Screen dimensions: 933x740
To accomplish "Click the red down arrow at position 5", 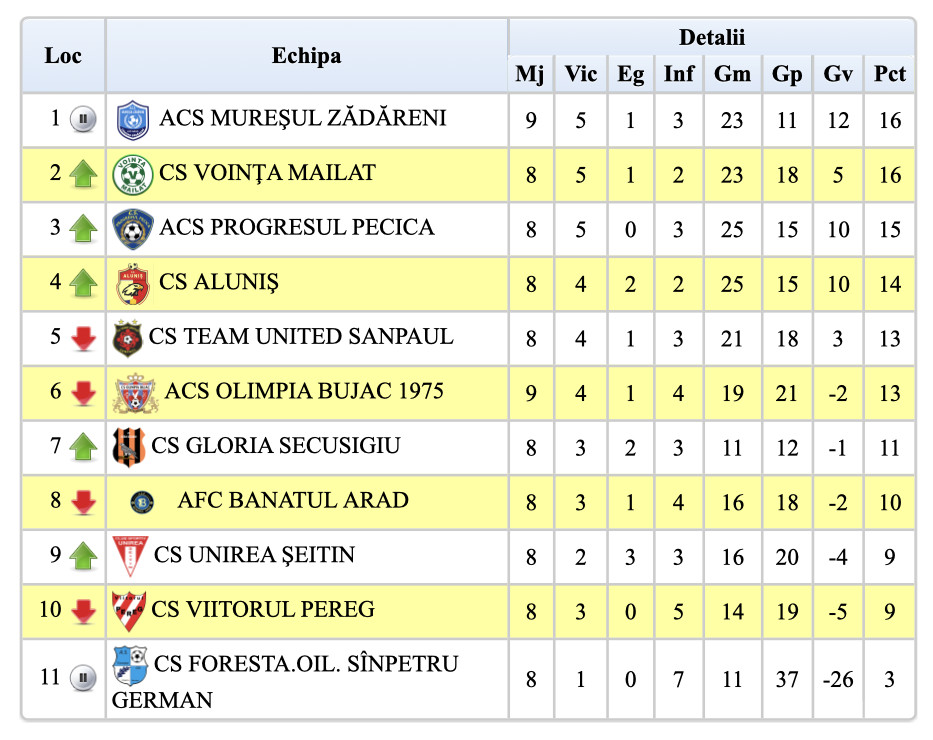I will [x=84, y=338].
